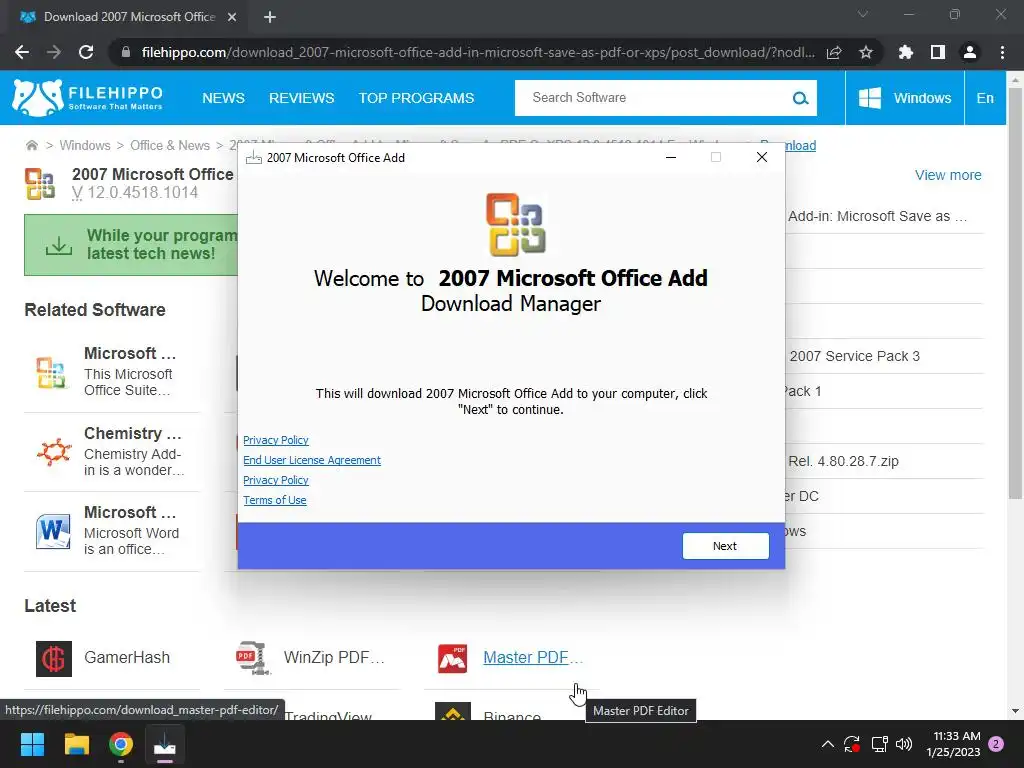
Task: Bookmark this page with the star
Action: [866, 52]
